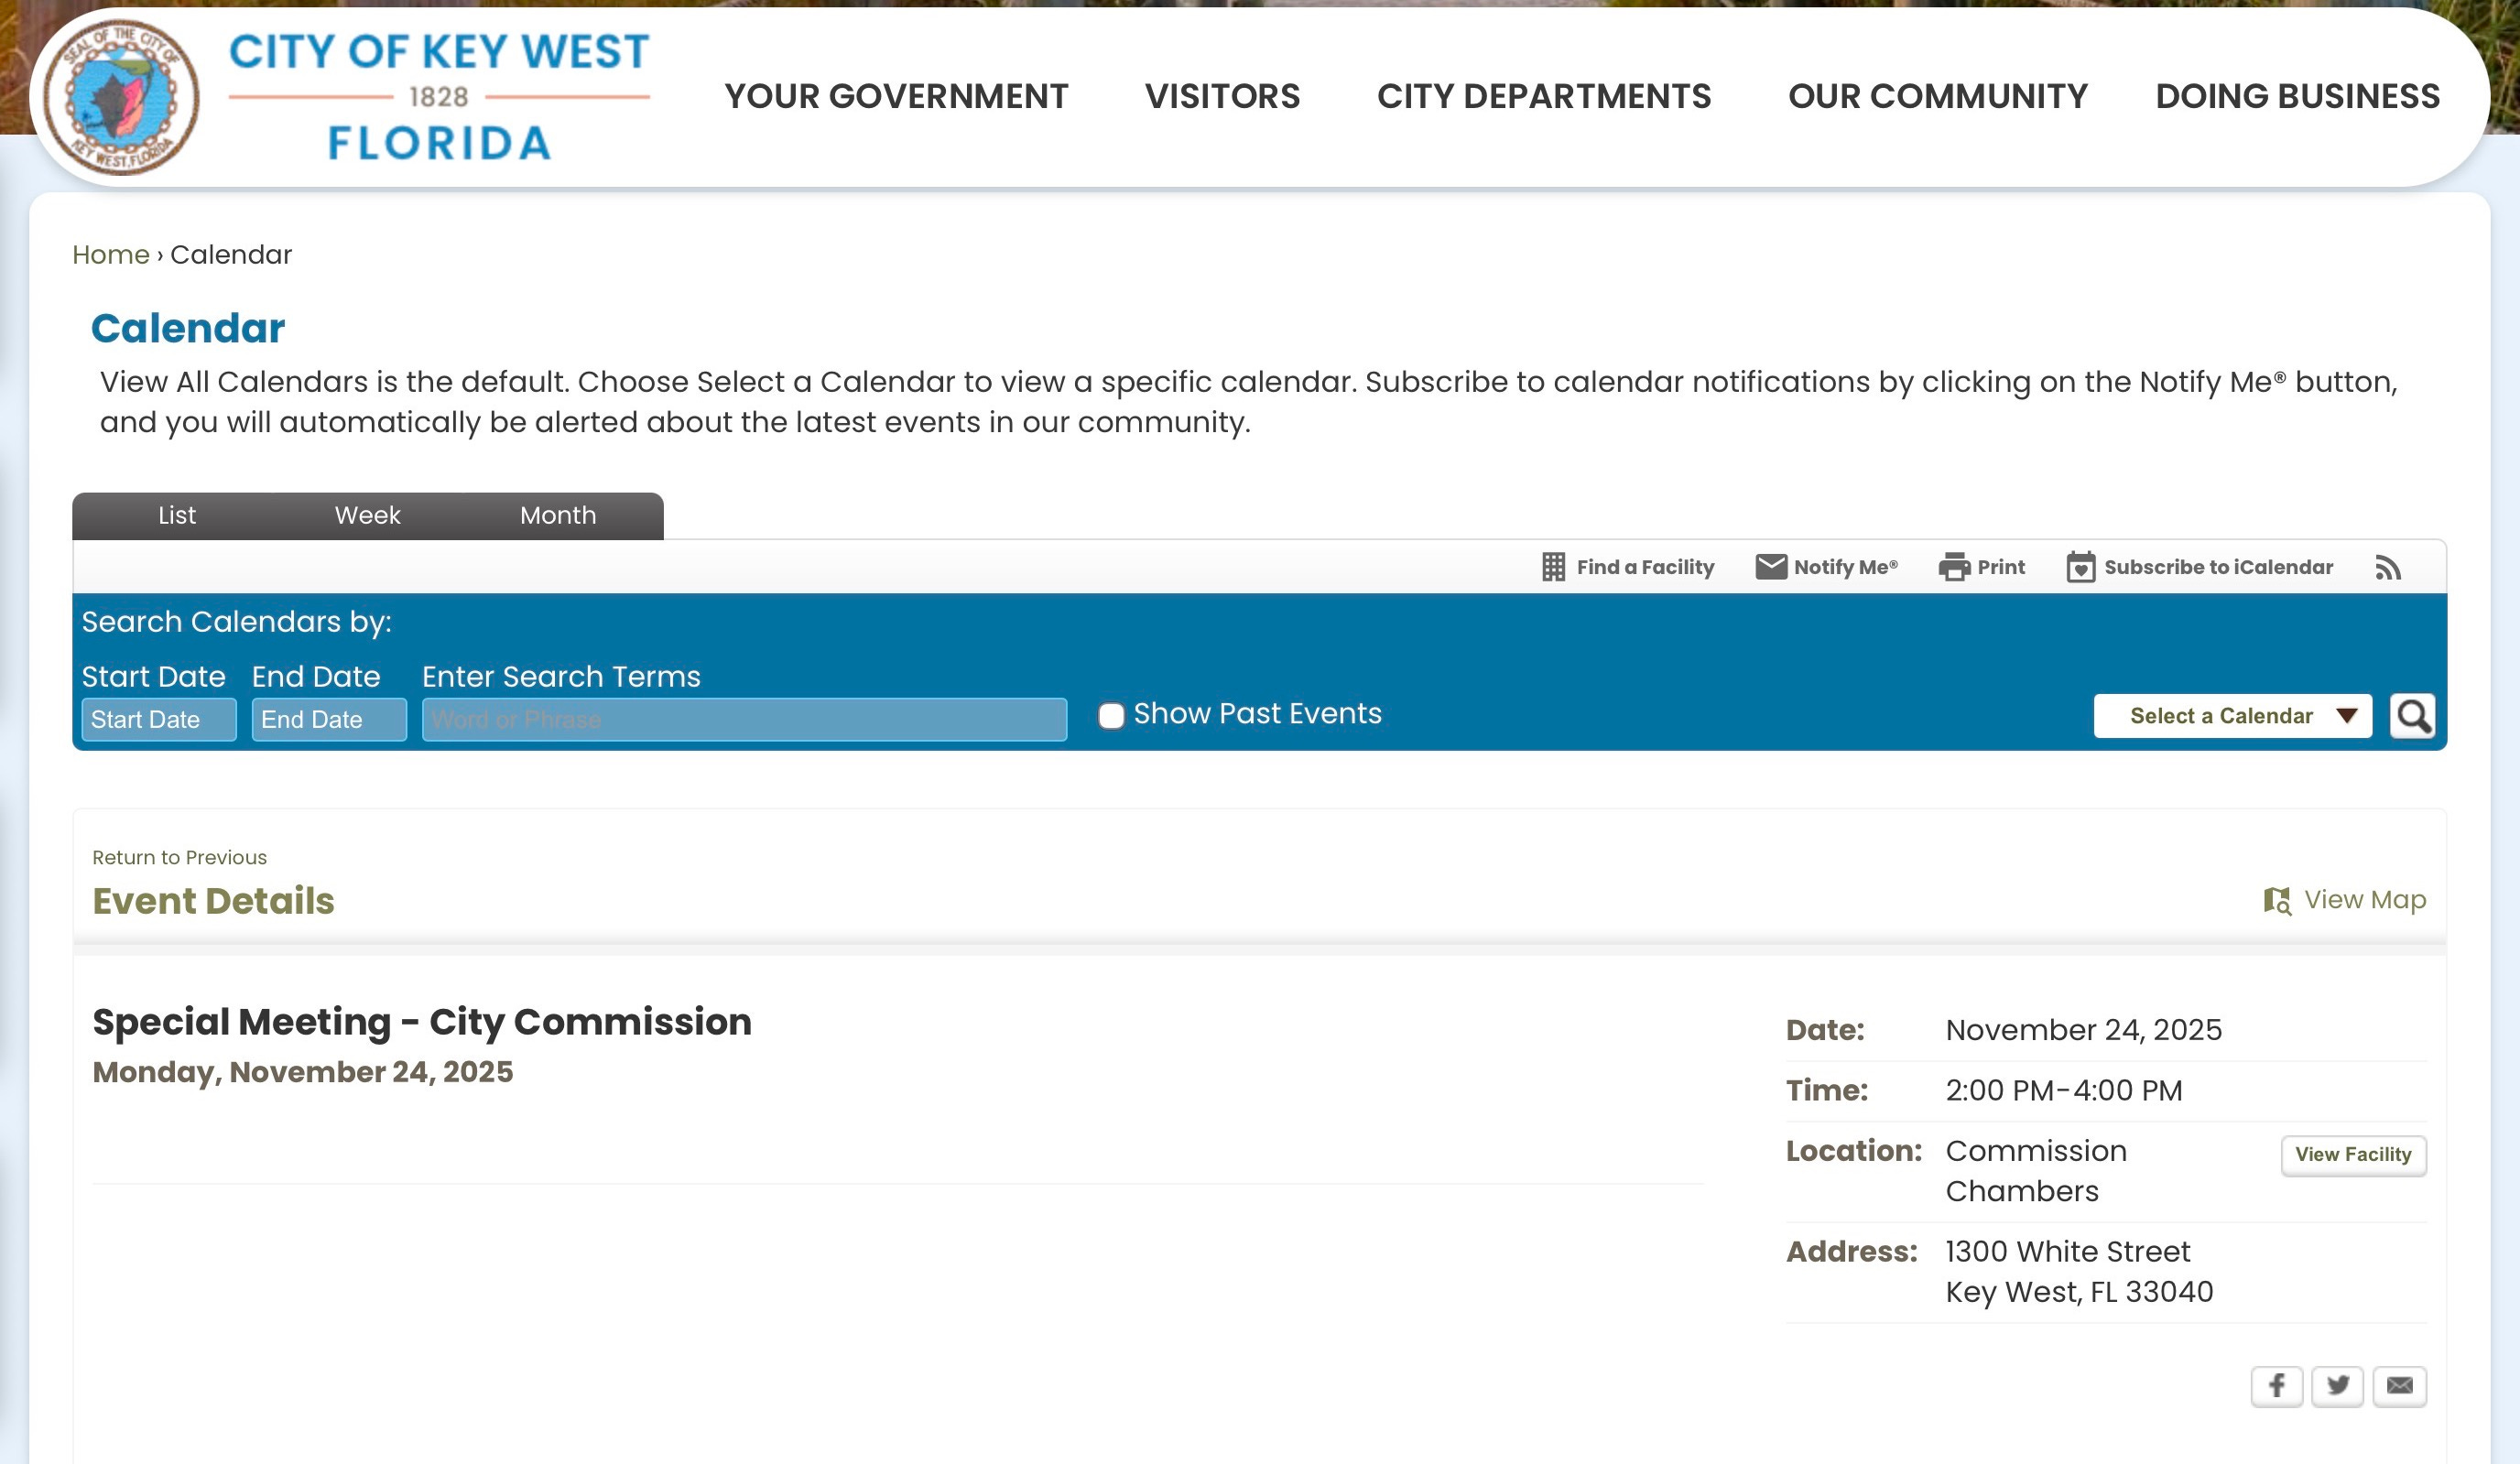The image size is (2520, 1464).
Task: Share event on Twitter
Action: (x=2337, y=1386)
